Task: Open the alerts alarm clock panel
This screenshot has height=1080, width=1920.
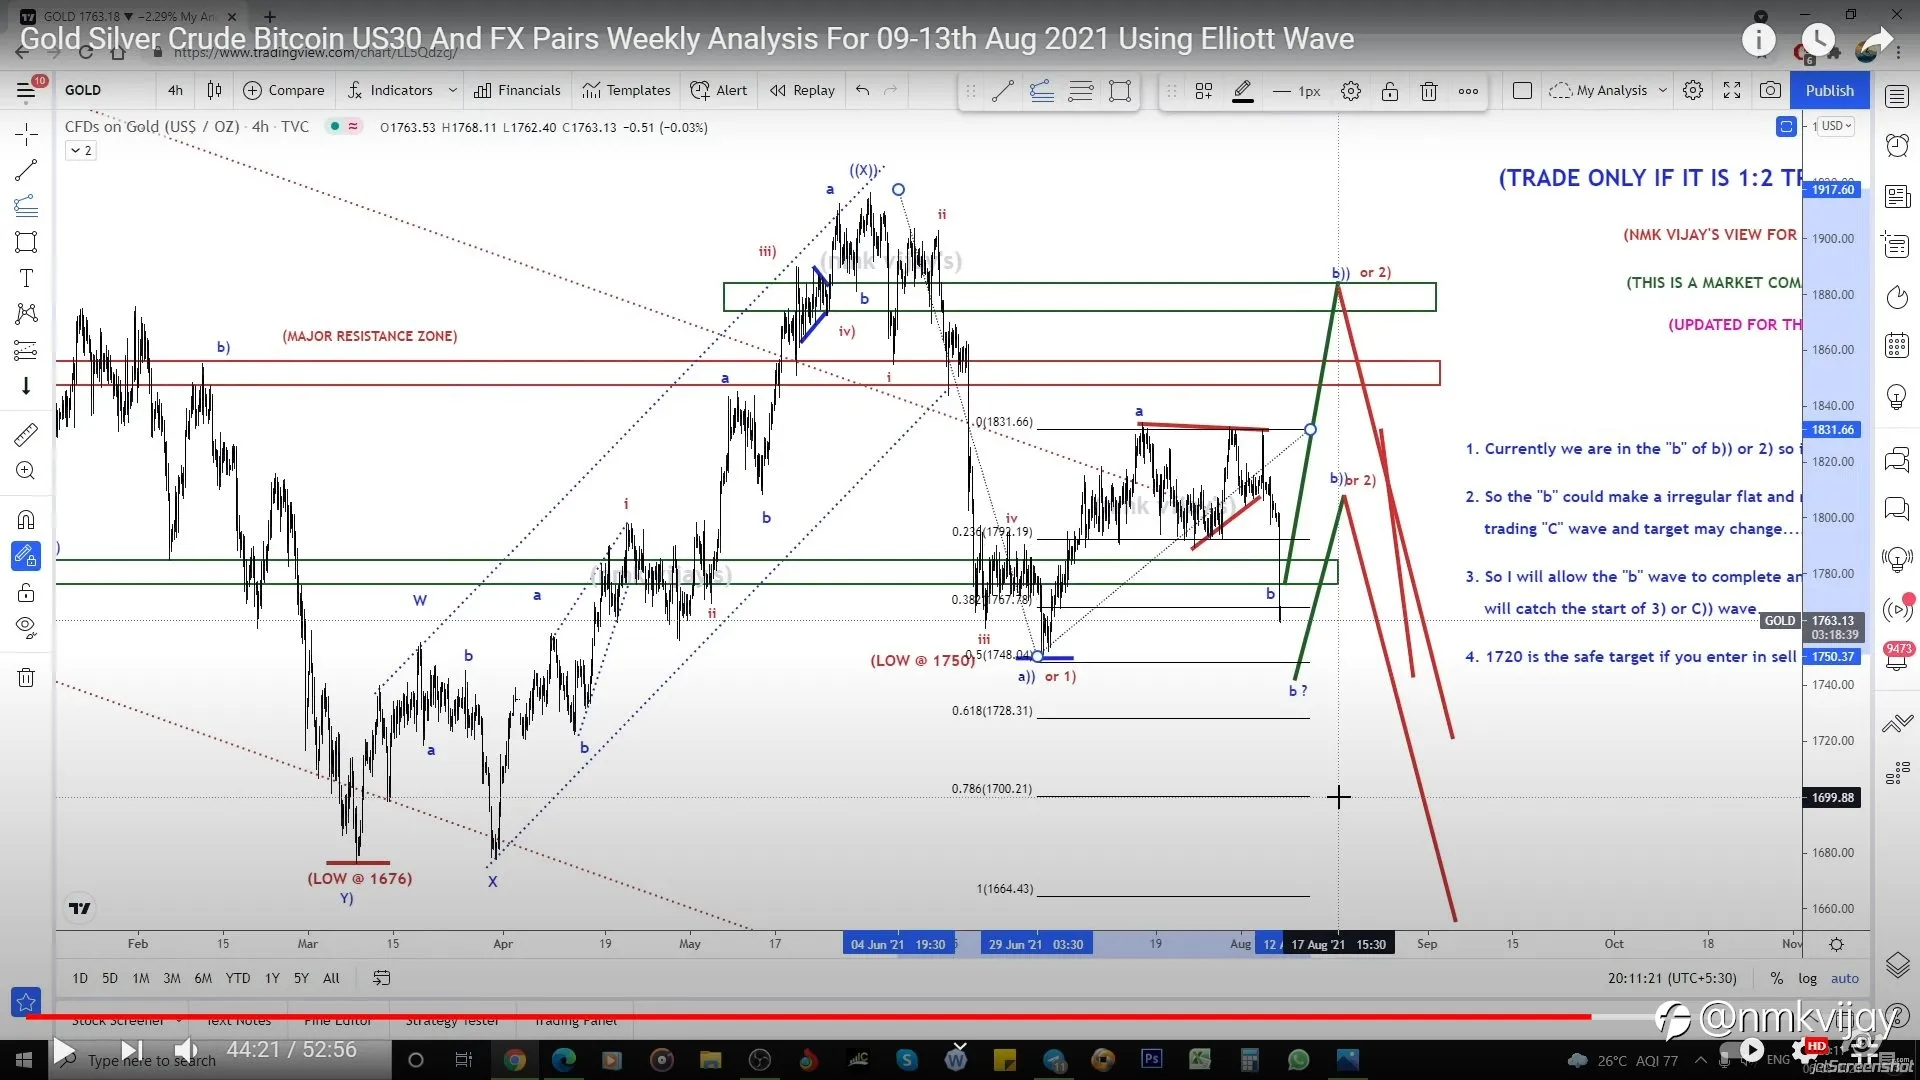Action: [x=1897, y=146]
